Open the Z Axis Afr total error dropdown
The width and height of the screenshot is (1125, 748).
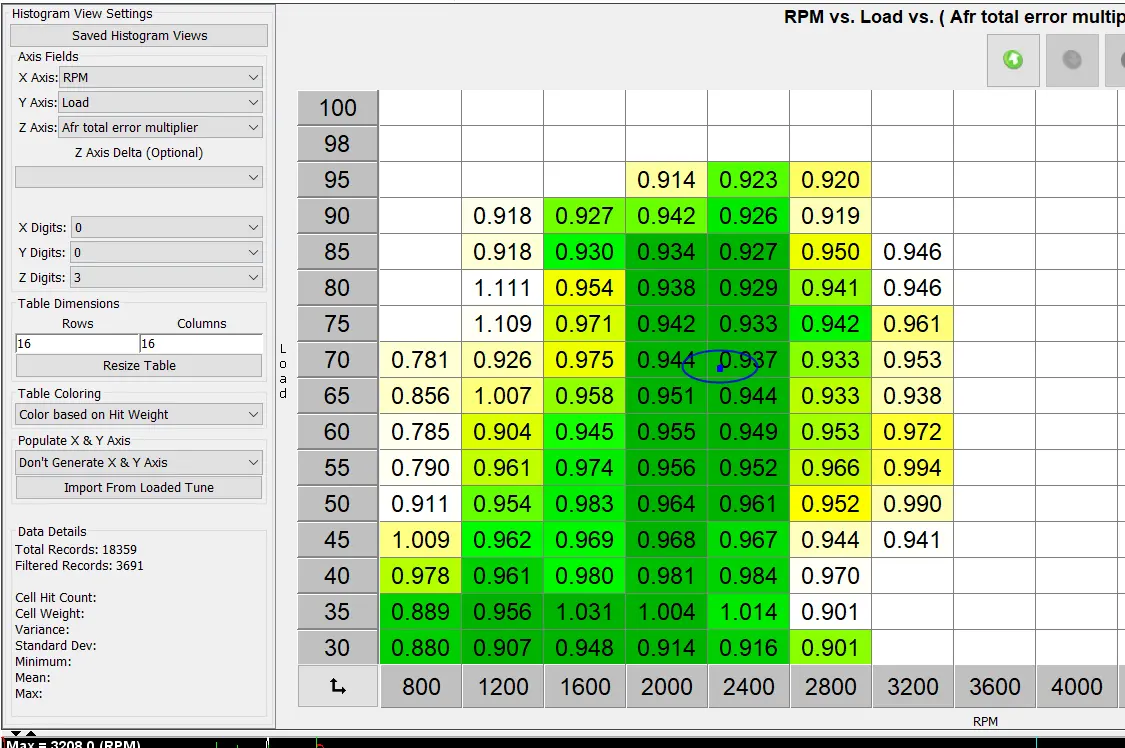[x=161, y=128]
